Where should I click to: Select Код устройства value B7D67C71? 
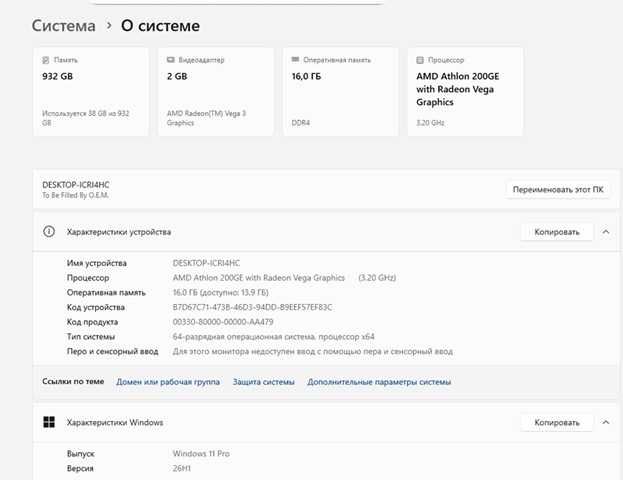coord(252,307)
